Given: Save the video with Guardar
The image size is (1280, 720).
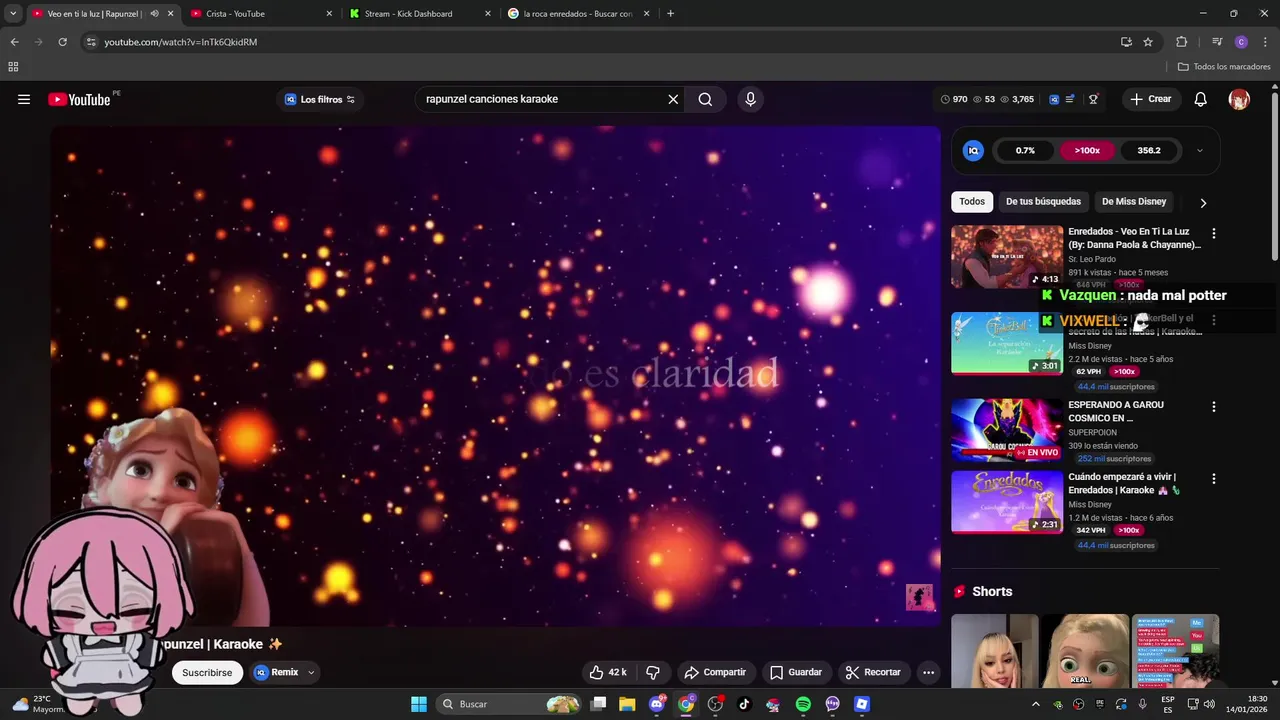Looking at the screenshot, I should pos(796,672).
